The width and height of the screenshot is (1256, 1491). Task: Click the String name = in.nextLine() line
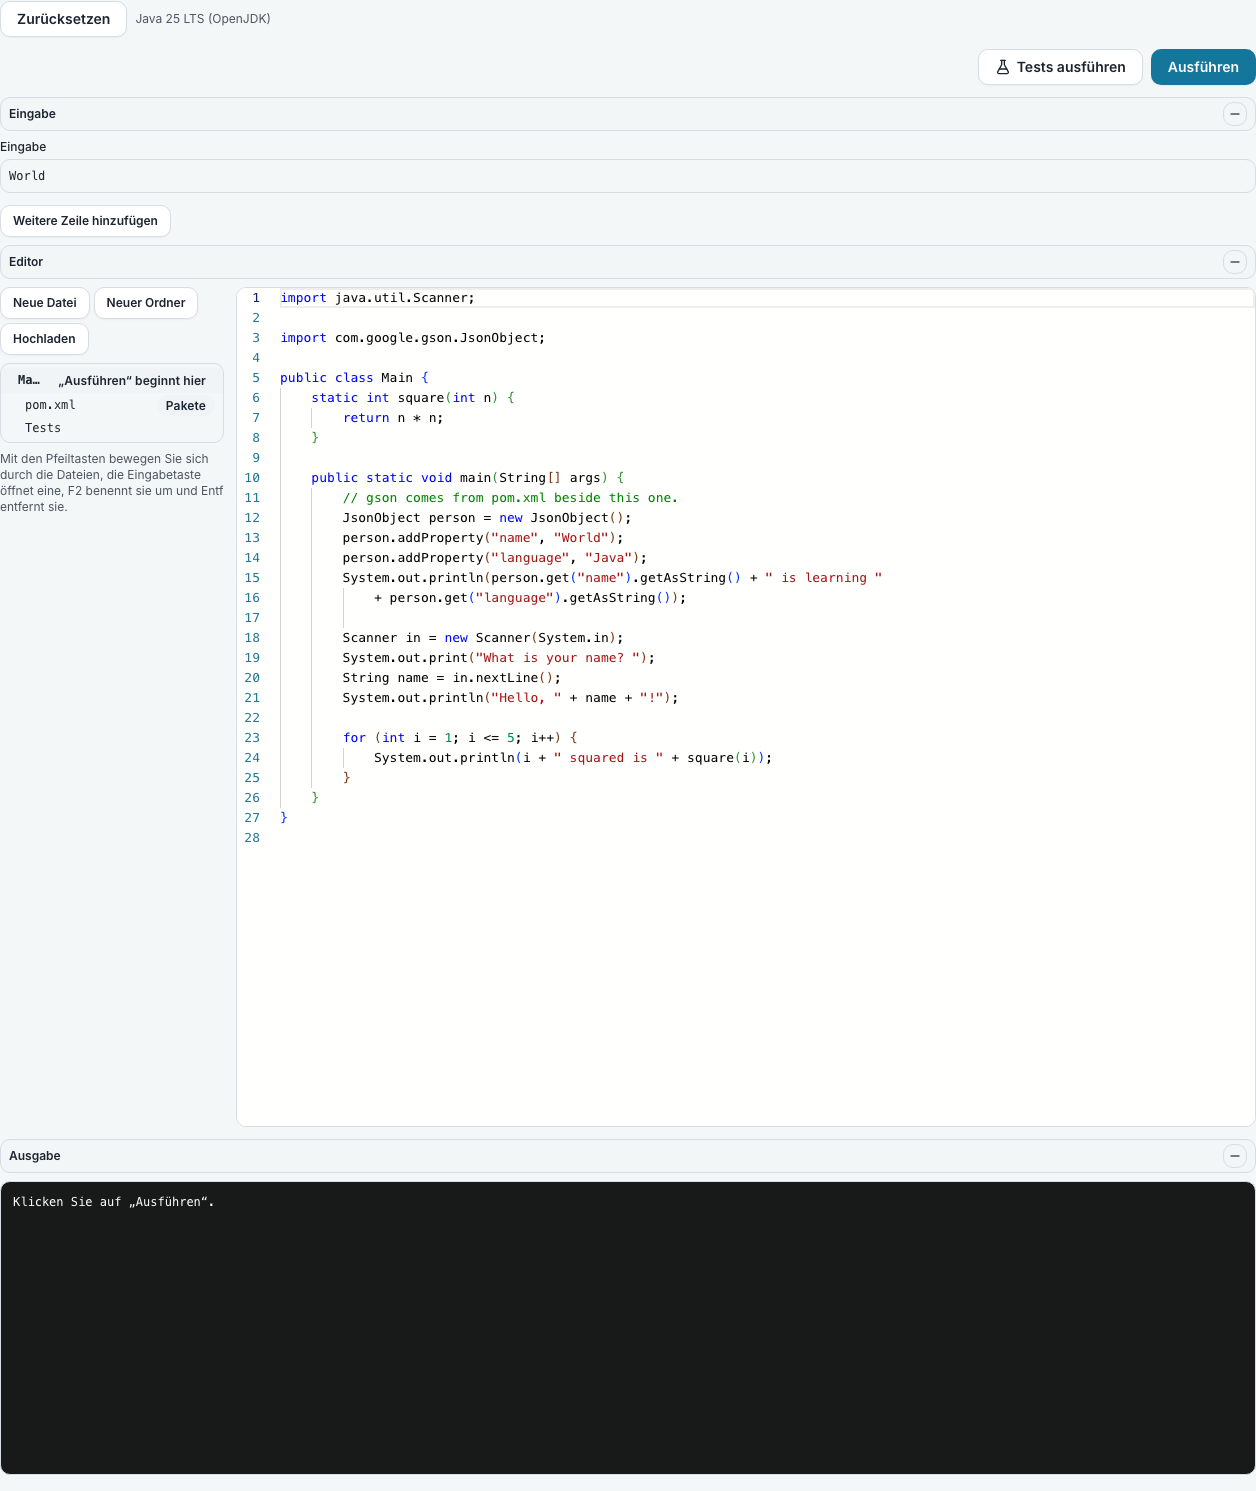[x=452, y=678]
